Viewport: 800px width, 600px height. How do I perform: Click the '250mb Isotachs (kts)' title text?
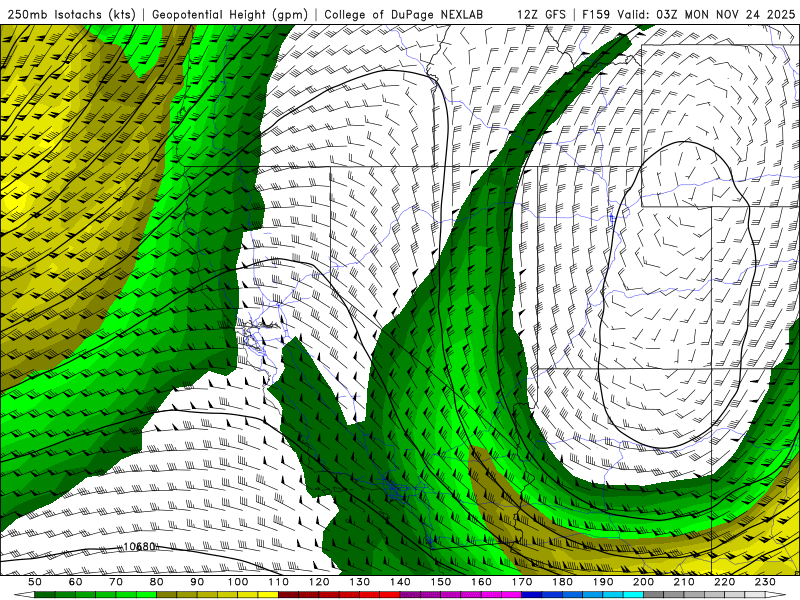72,14
